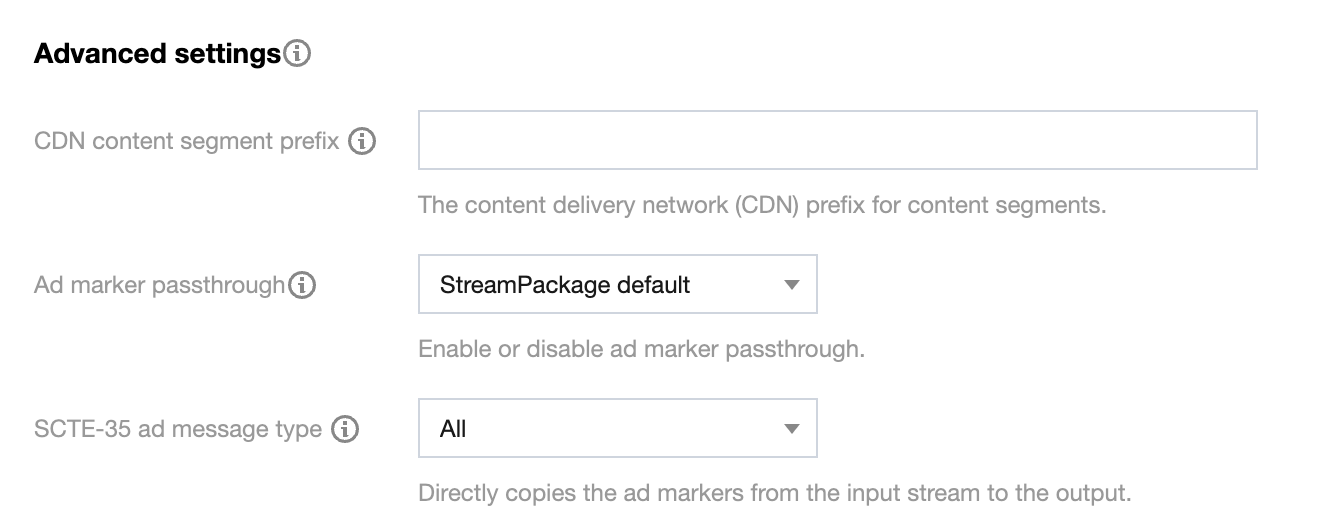Screen dimensions: 1336x528
Task: Open the Ad marker passthrough info tooltip icon
Action: 302,286
